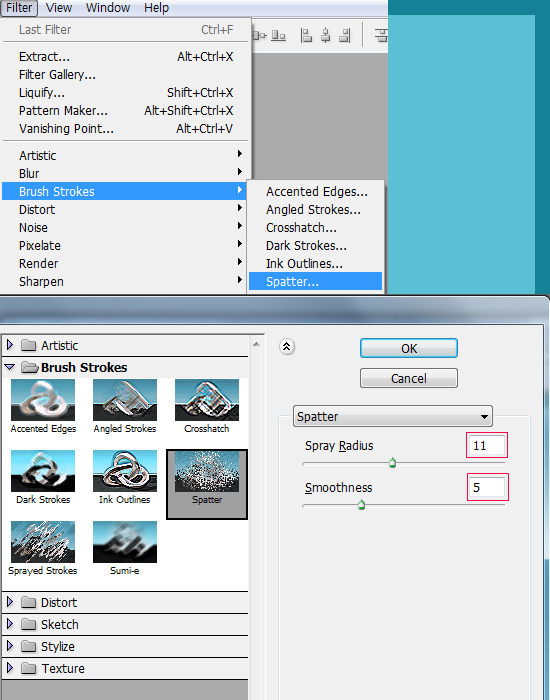This screenshot has width=550, height=700.
Task: Click Cancel in Filter Gallery
Action: coord(408,378)
